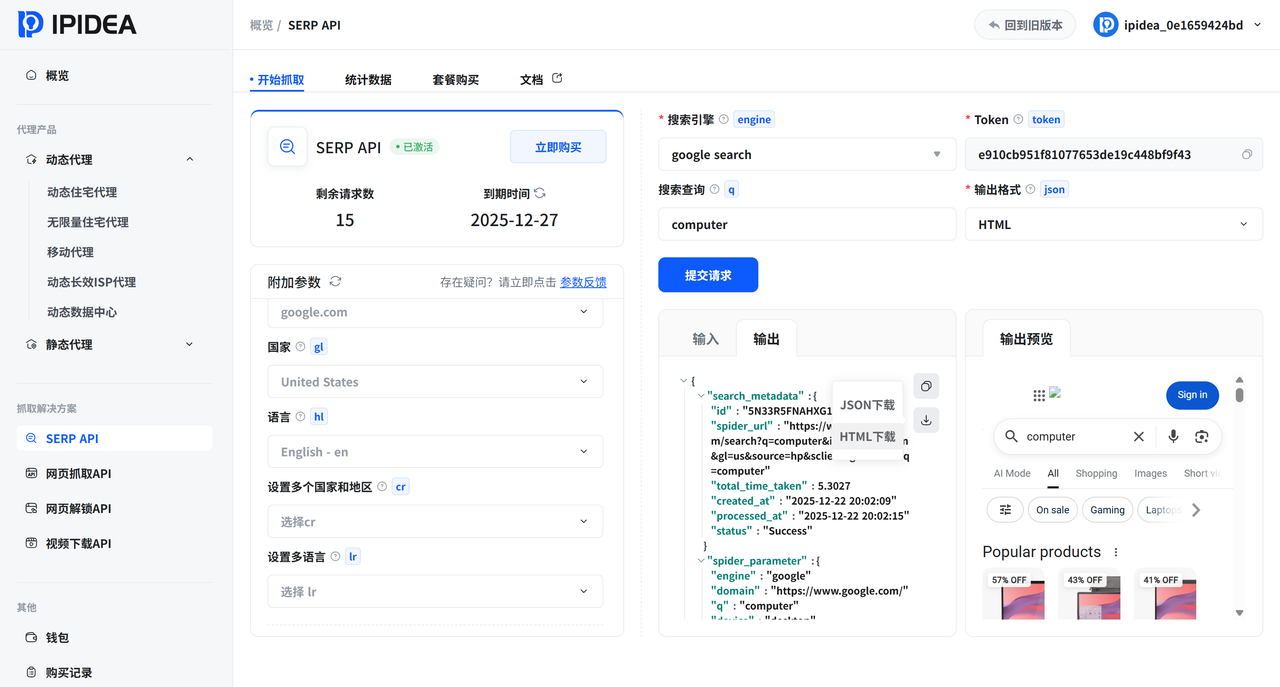
Task: Choose JSON下载 from download menu
Action: pyautogui.click(x=868, y=405)
